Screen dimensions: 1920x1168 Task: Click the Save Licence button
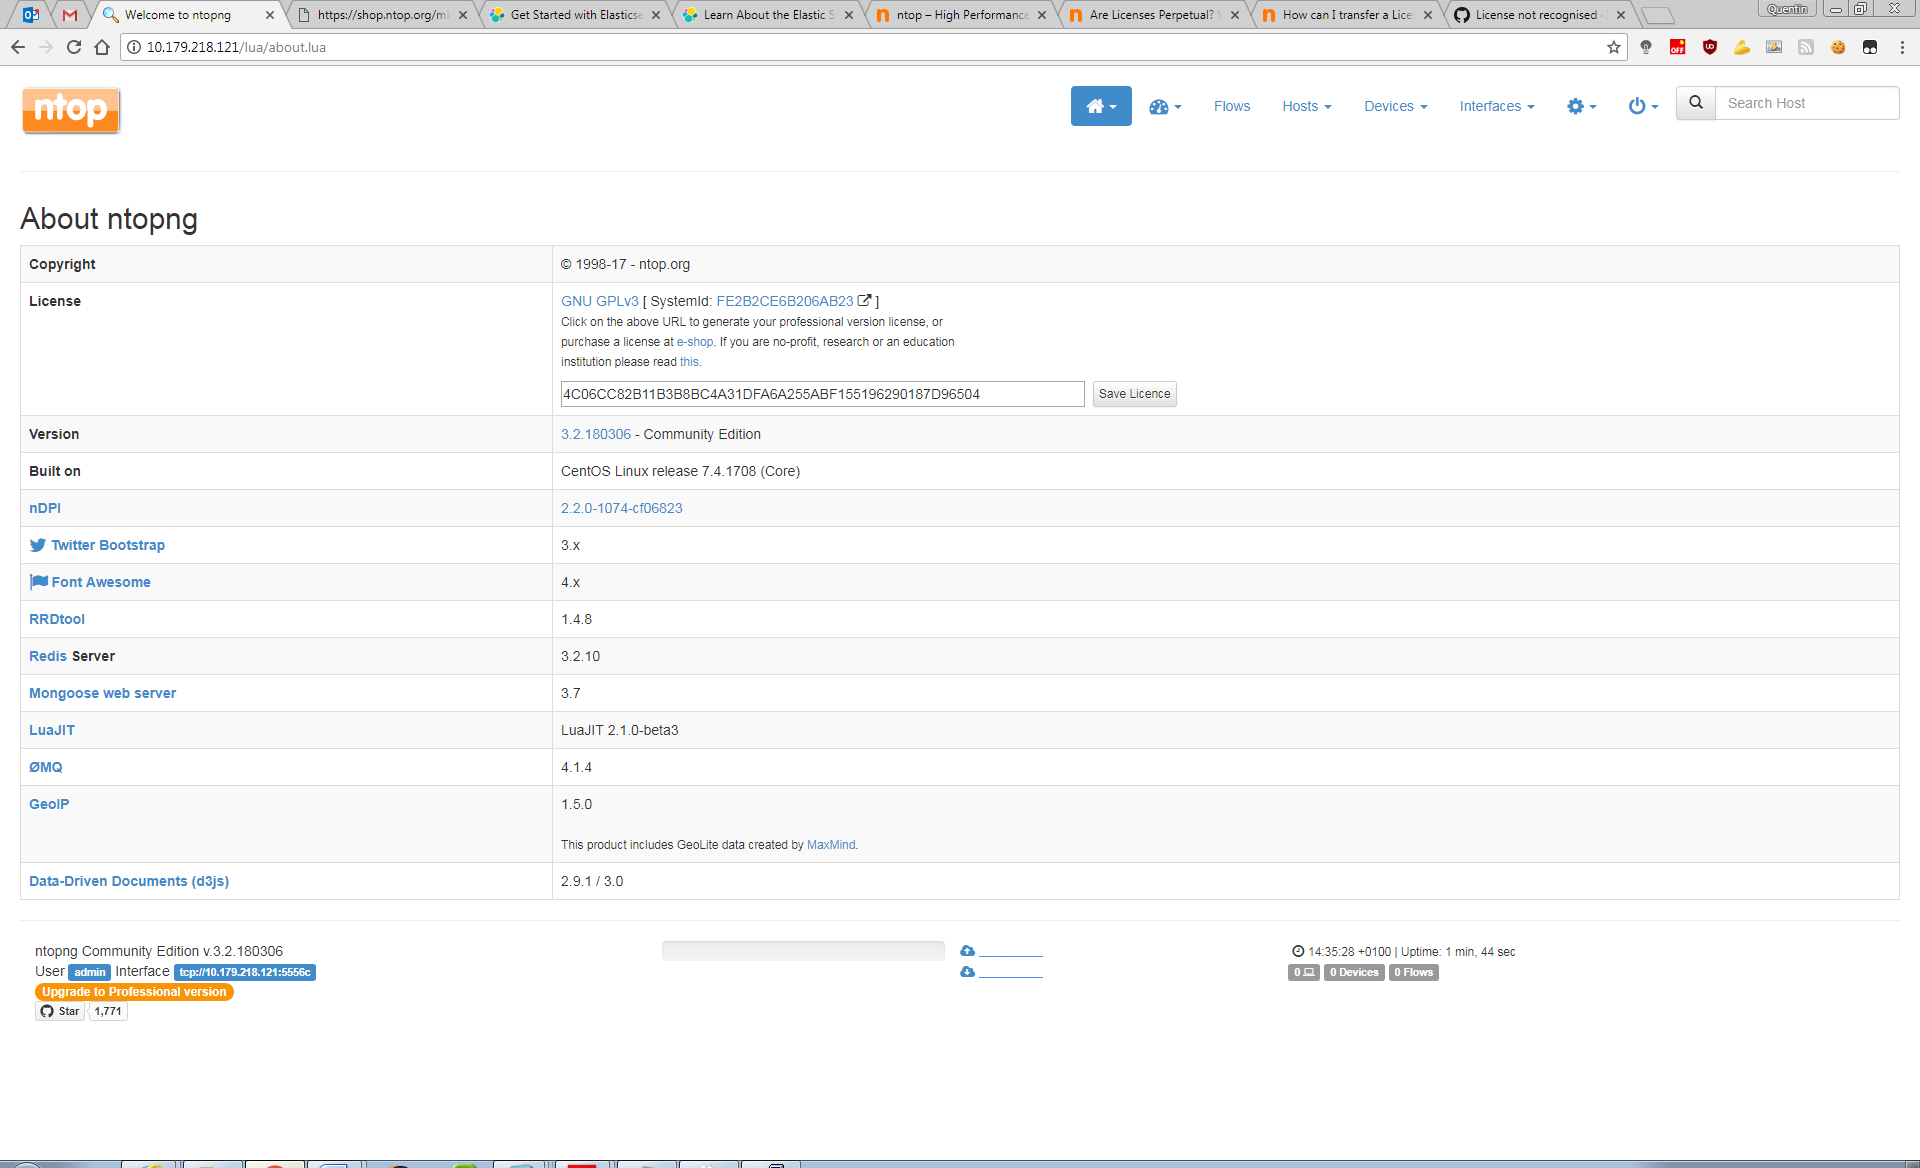(1134, 393)
